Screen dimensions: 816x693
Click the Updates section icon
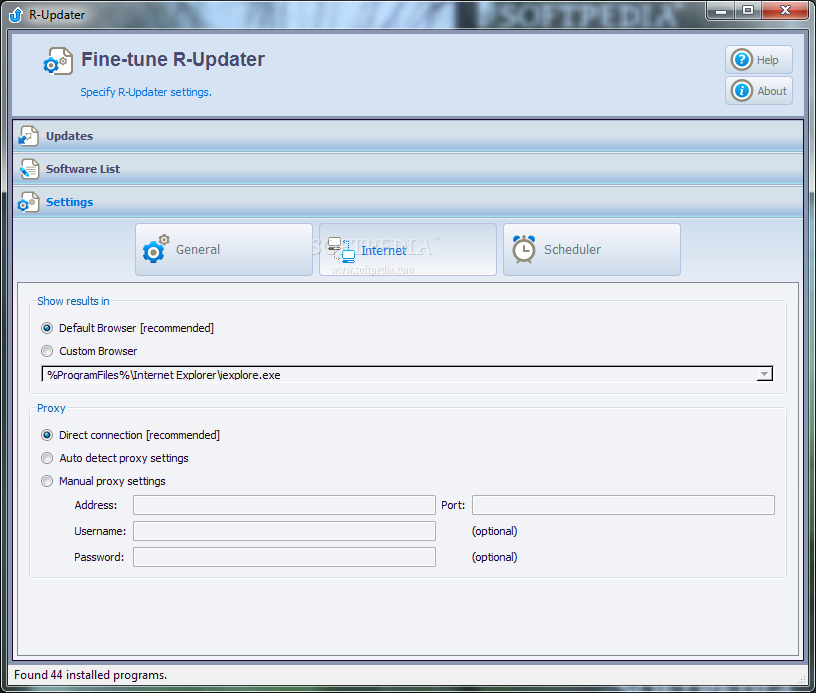[x=28, y=136]
